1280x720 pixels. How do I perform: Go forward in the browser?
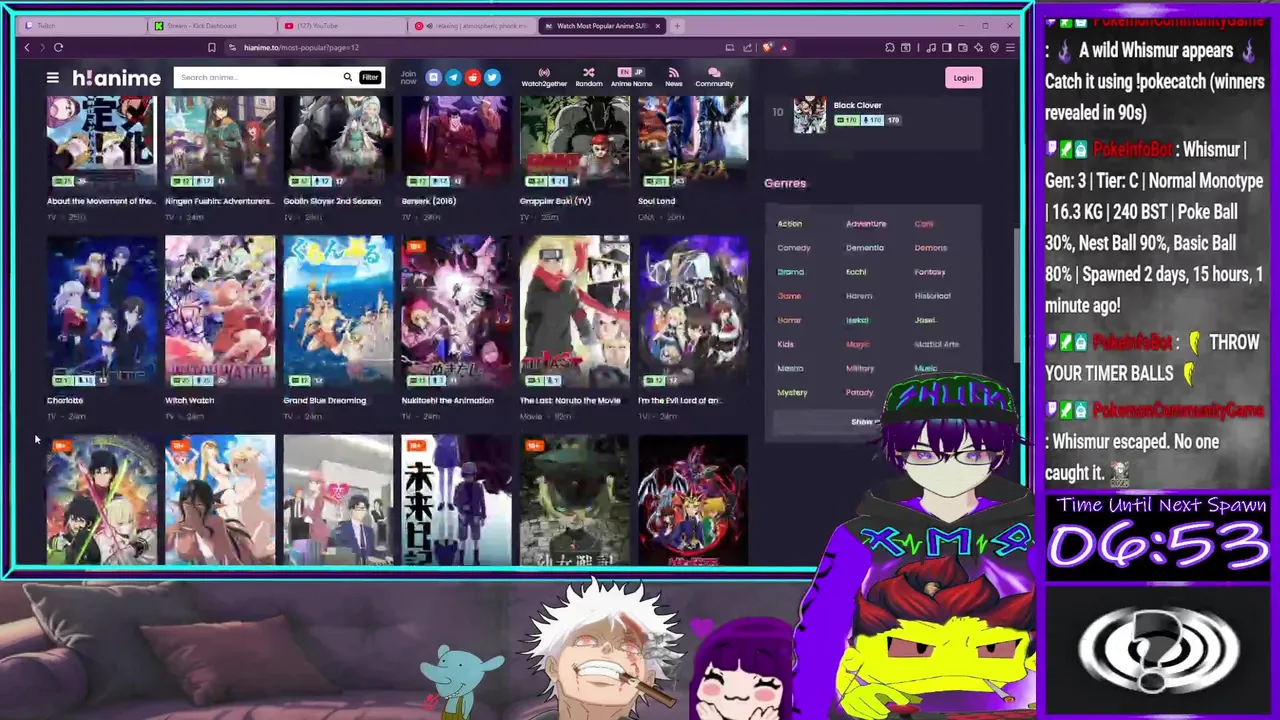(x=42, y=47)
